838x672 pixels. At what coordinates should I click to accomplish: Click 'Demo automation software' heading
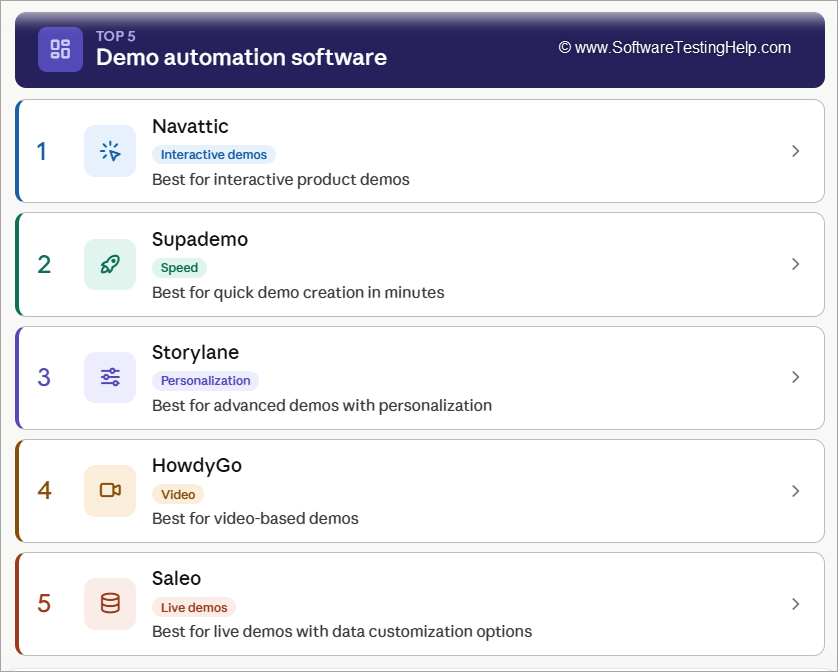242,57
